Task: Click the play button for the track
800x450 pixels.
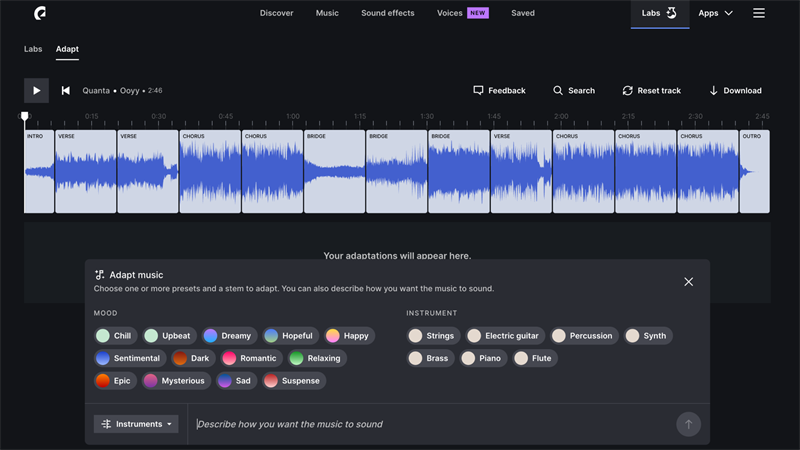Action: point(36,90)
